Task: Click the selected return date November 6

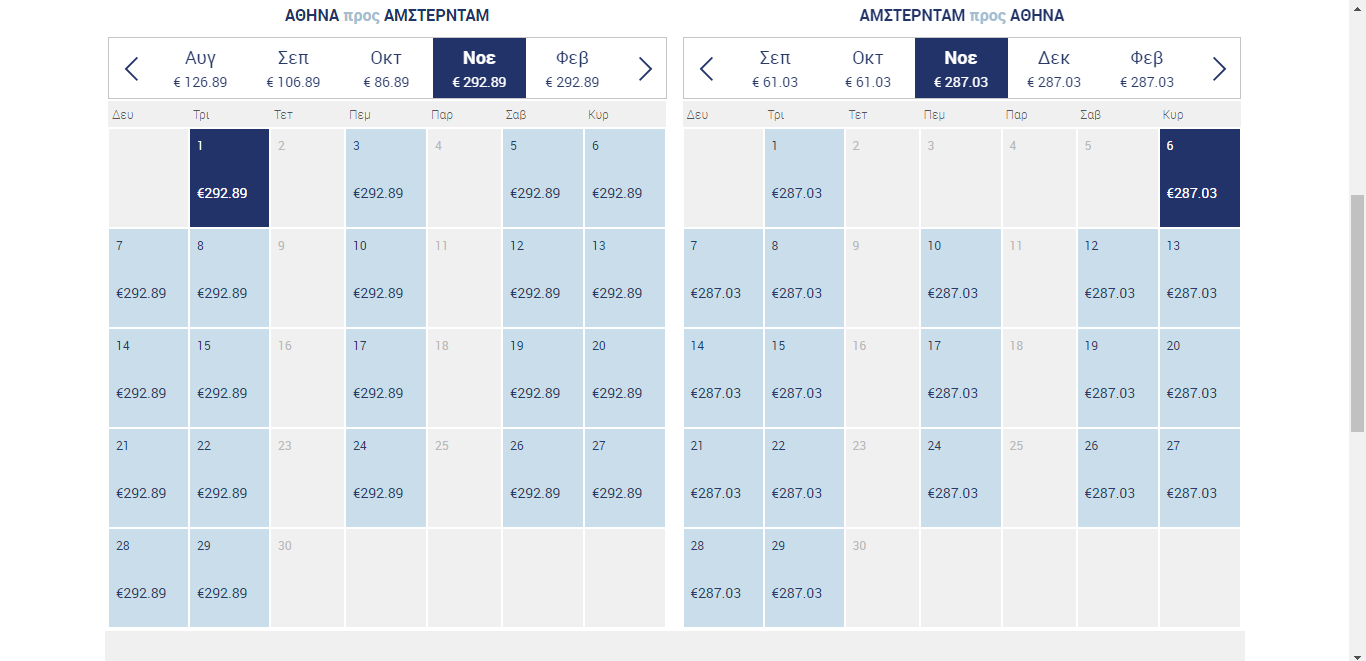Action: click(1200, 178)
